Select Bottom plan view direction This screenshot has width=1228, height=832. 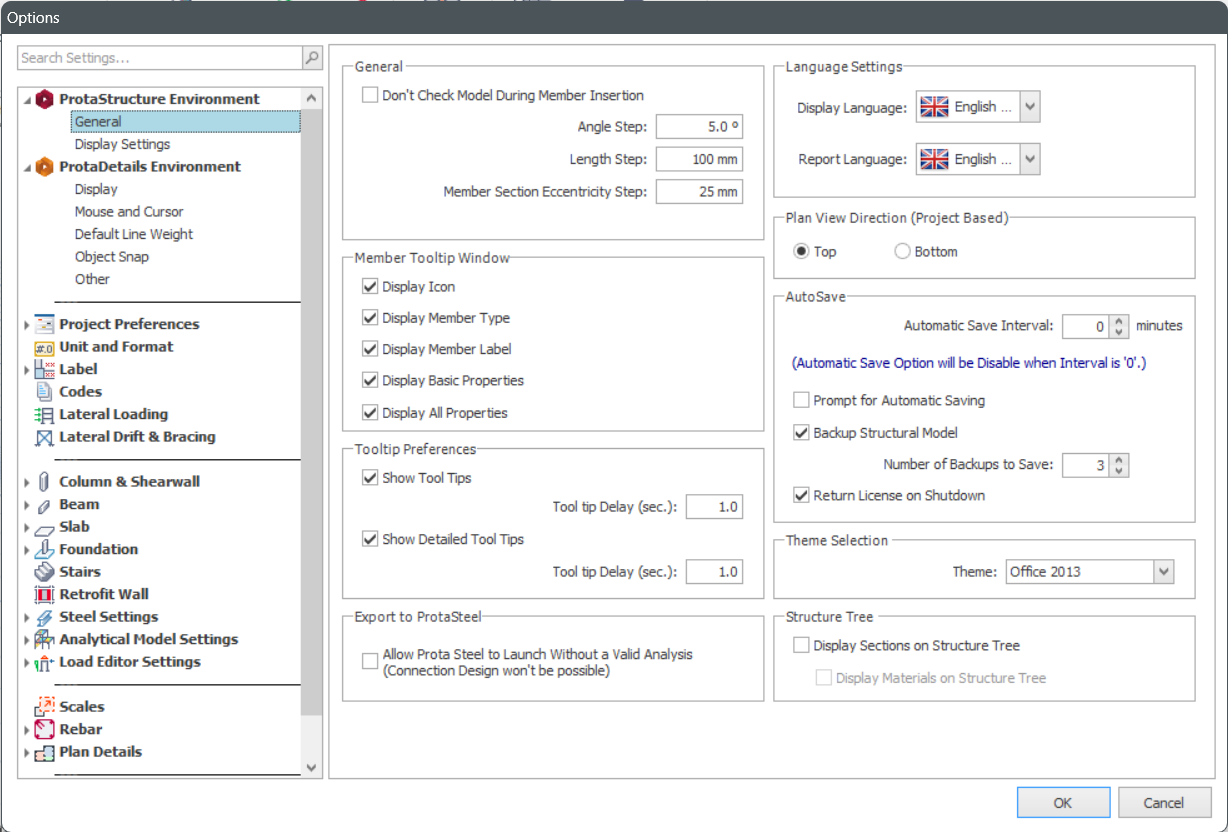coord(902,252)
